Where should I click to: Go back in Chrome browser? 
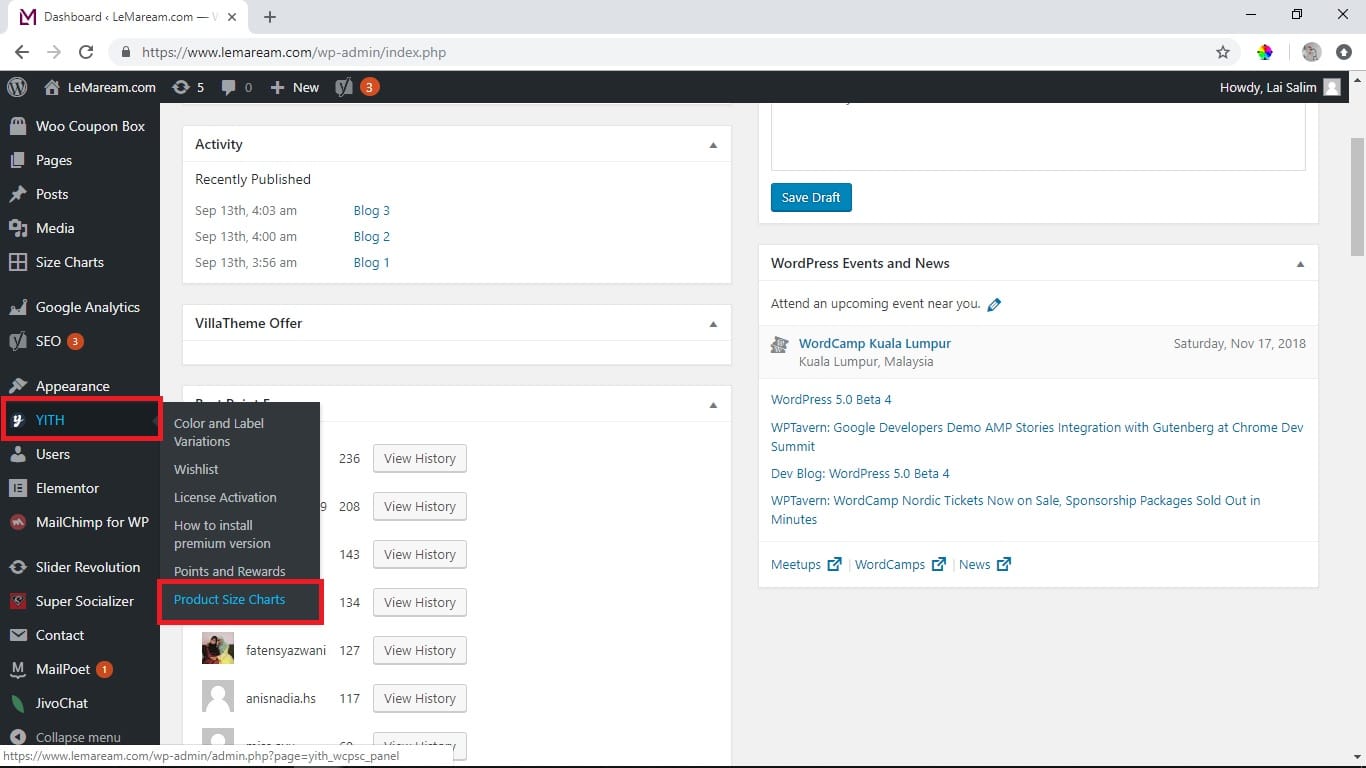click(x=22, y=52)
